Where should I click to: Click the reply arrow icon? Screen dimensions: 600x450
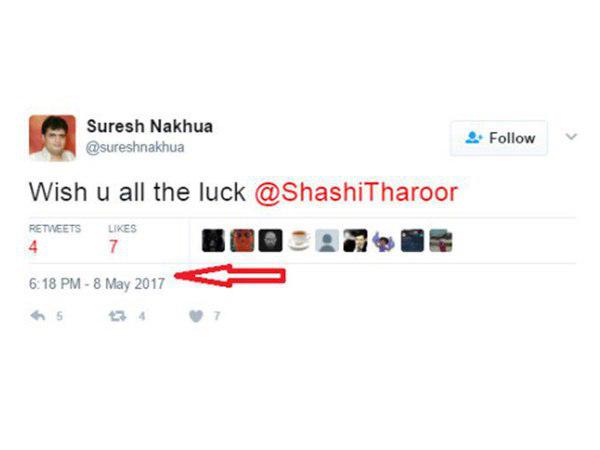[38, 316]
